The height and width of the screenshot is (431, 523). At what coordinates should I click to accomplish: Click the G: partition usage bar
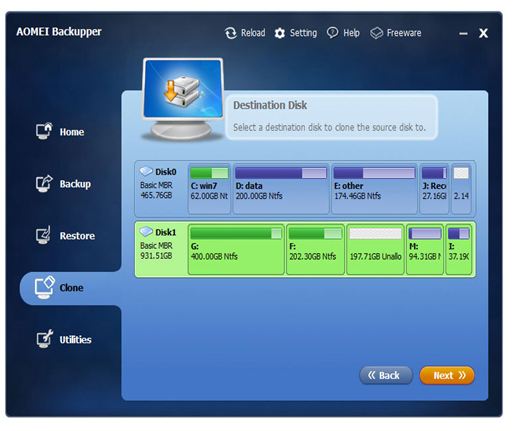[x=236, y=234]
